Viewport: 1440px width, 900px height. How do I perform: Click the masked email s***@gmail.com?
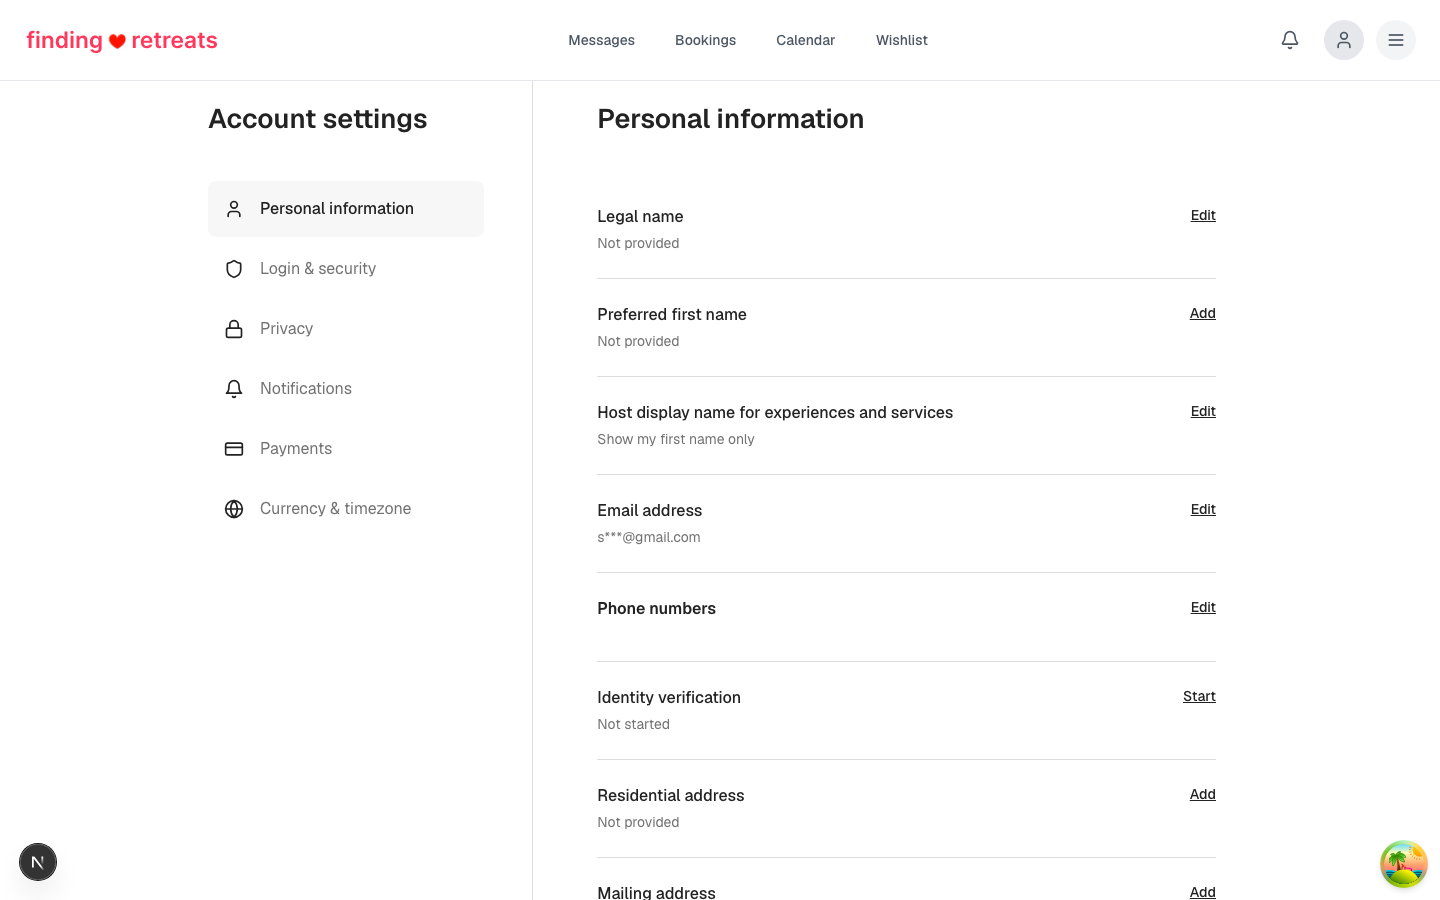pos(649,537)
